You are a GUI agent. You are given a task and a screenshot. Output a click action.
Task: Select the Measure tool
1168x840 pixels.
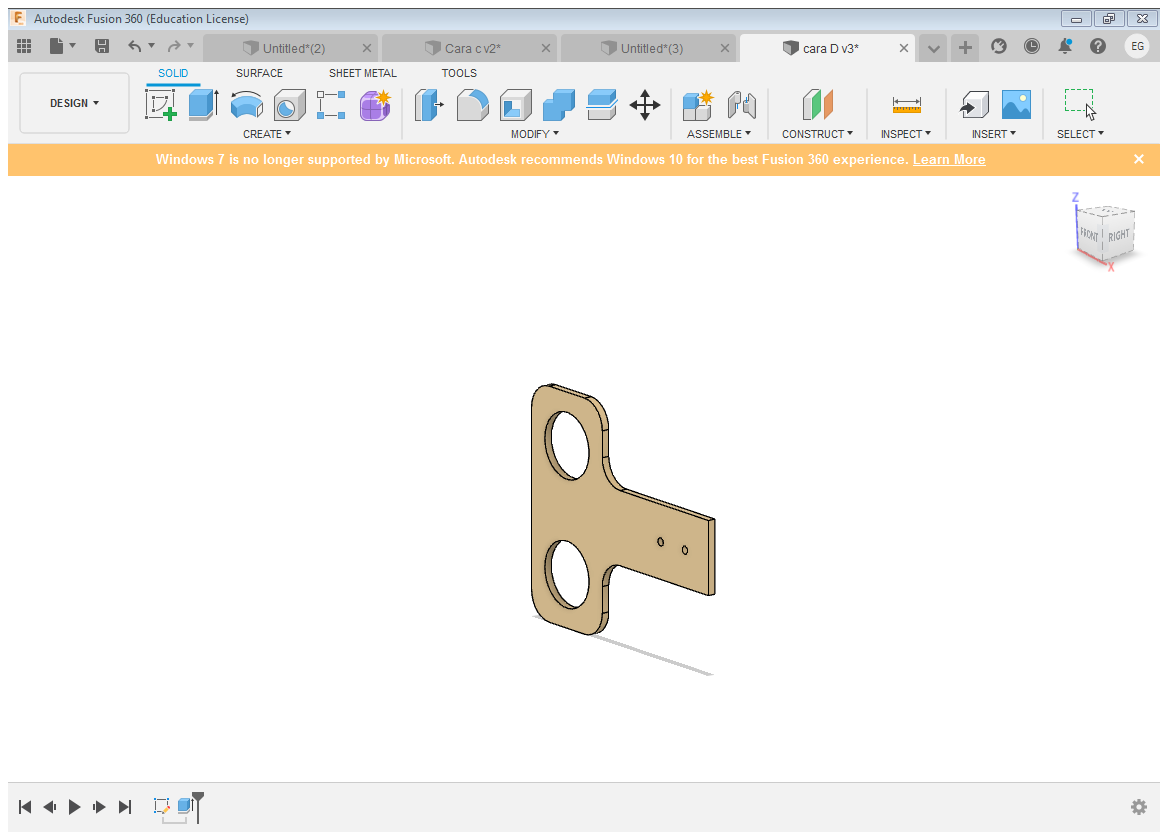[x=907, y=105]
